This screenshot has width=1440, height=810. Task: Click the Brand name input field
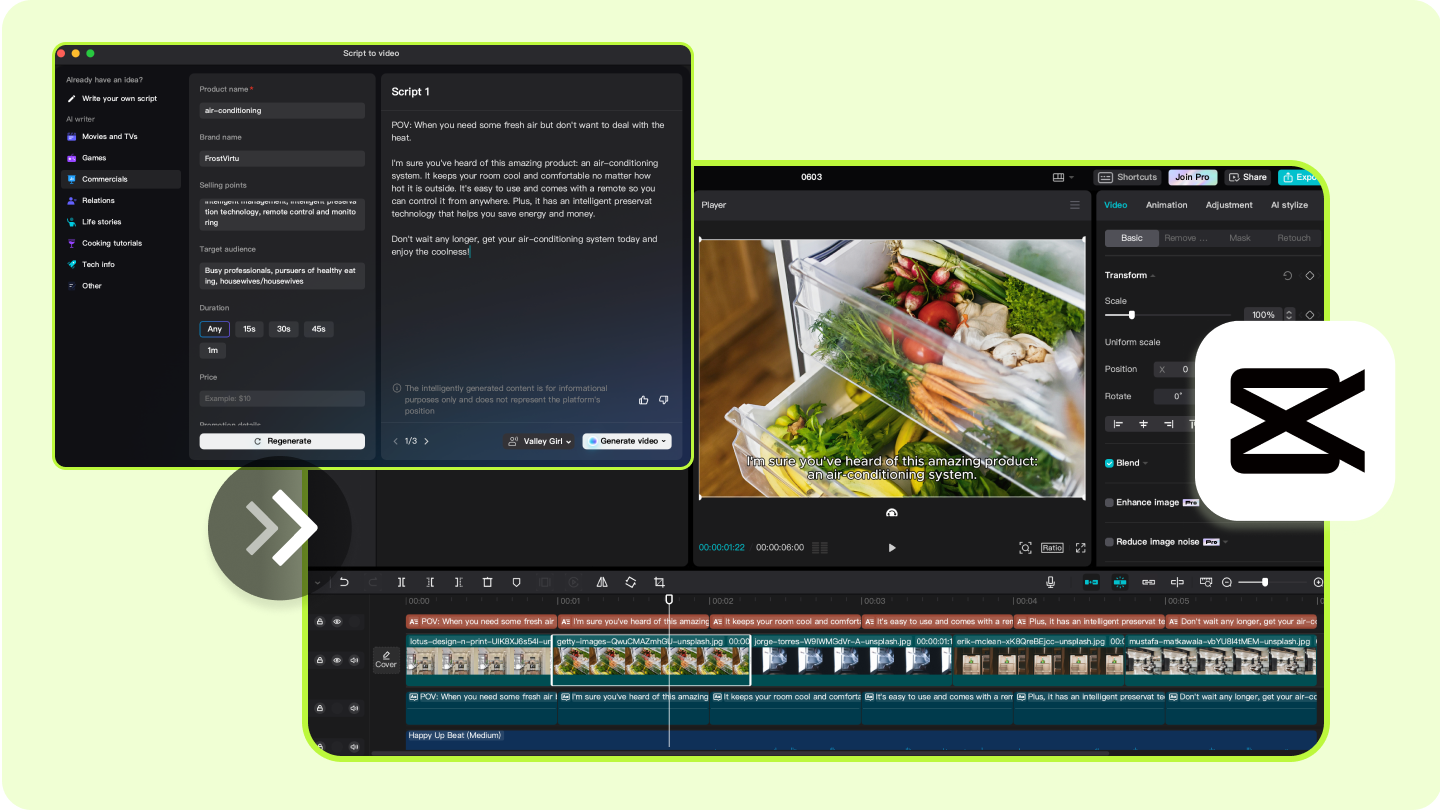coord(282,158)
